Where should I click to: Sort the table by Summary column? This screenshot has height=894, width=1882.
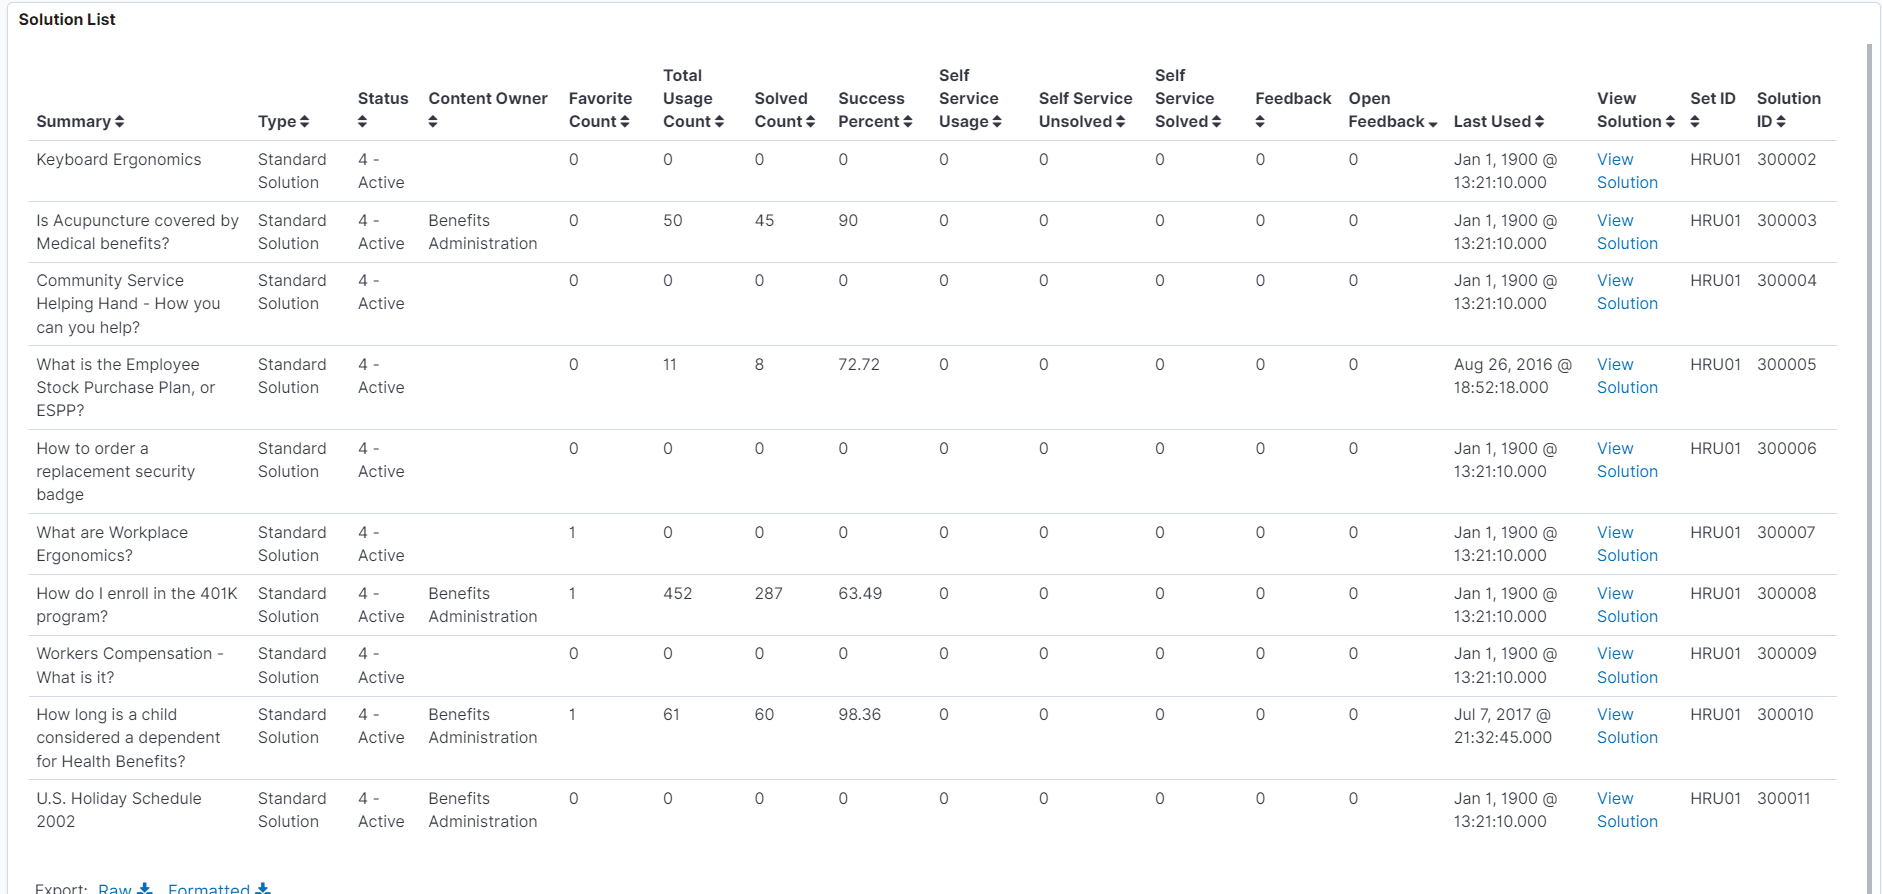(x=119, y=121)
